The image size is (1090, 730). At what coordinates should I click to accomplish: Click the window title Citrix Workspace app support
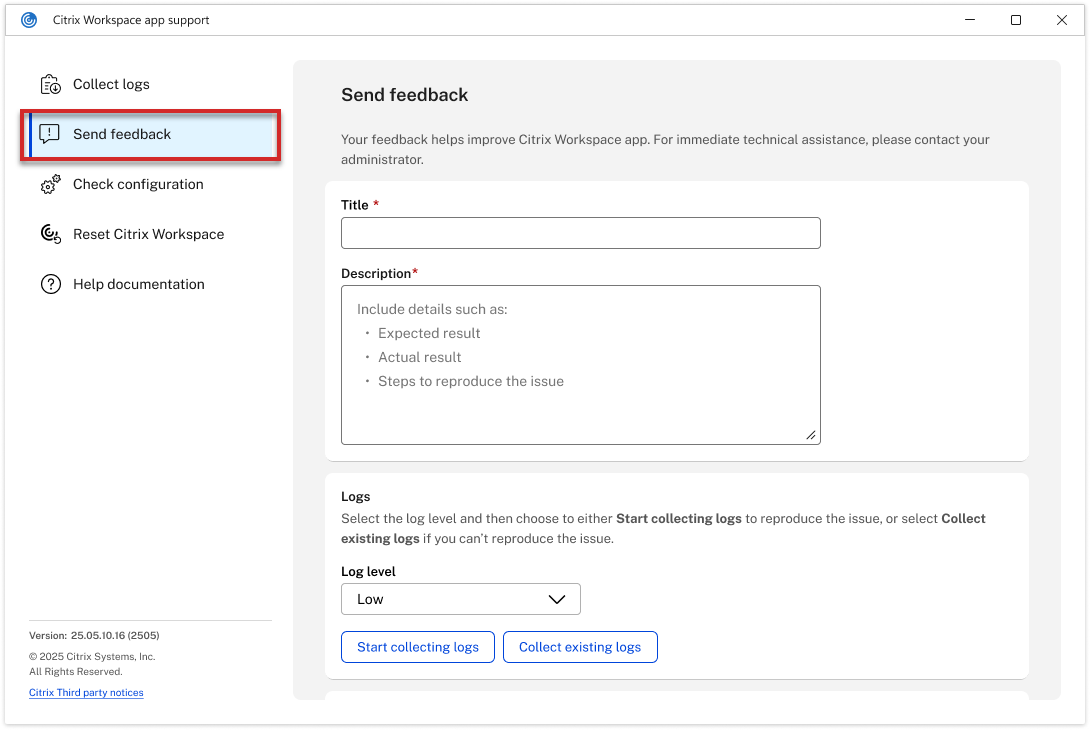(x=131, y=20)
